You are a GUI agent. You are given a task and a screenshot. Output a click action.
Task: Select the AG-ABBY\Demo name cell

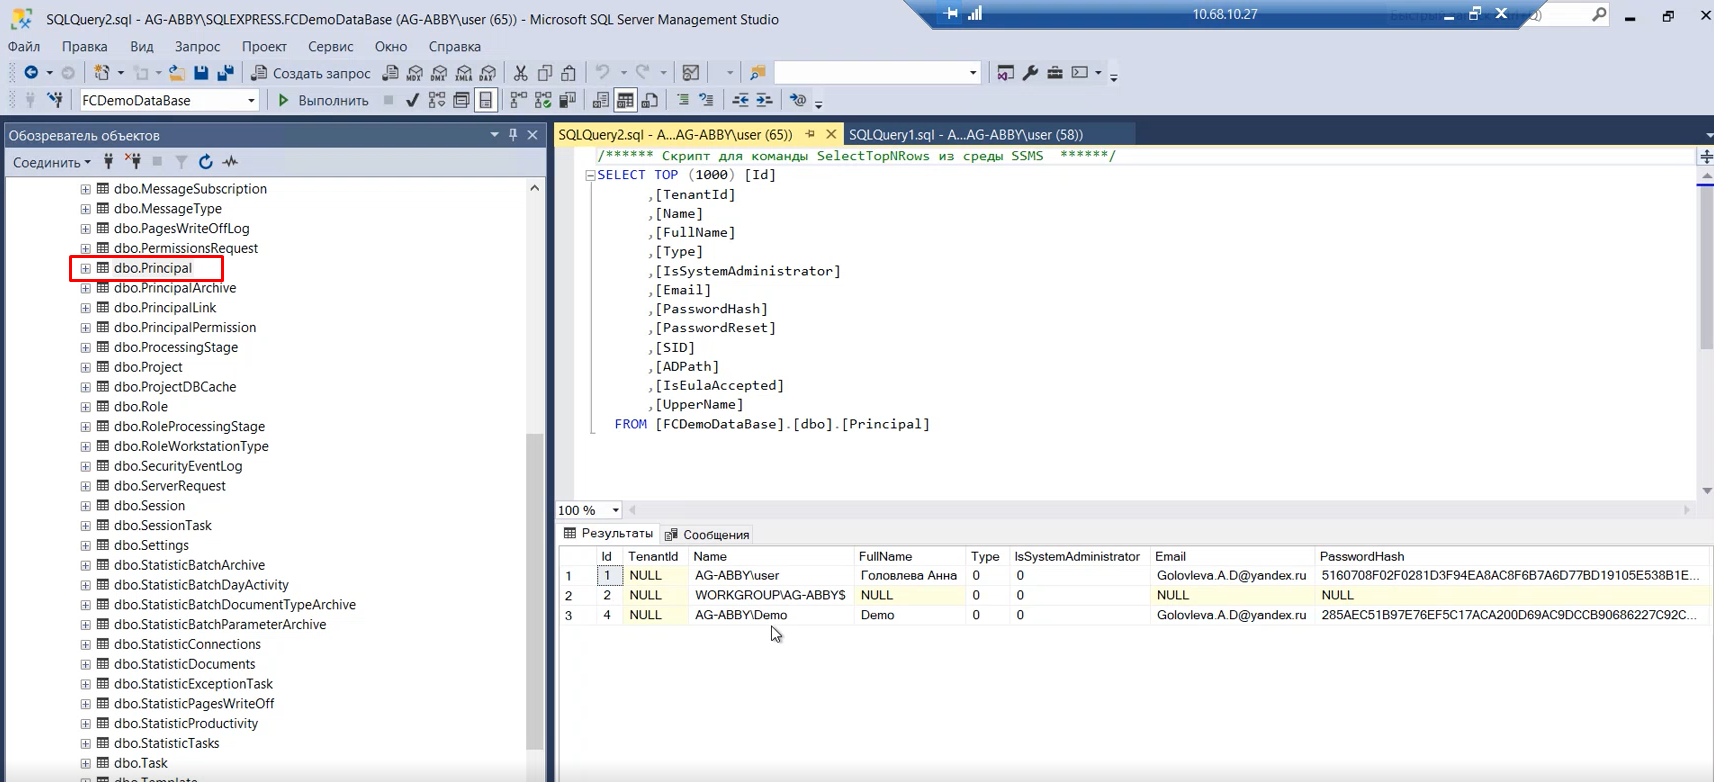tap(770, 615)
